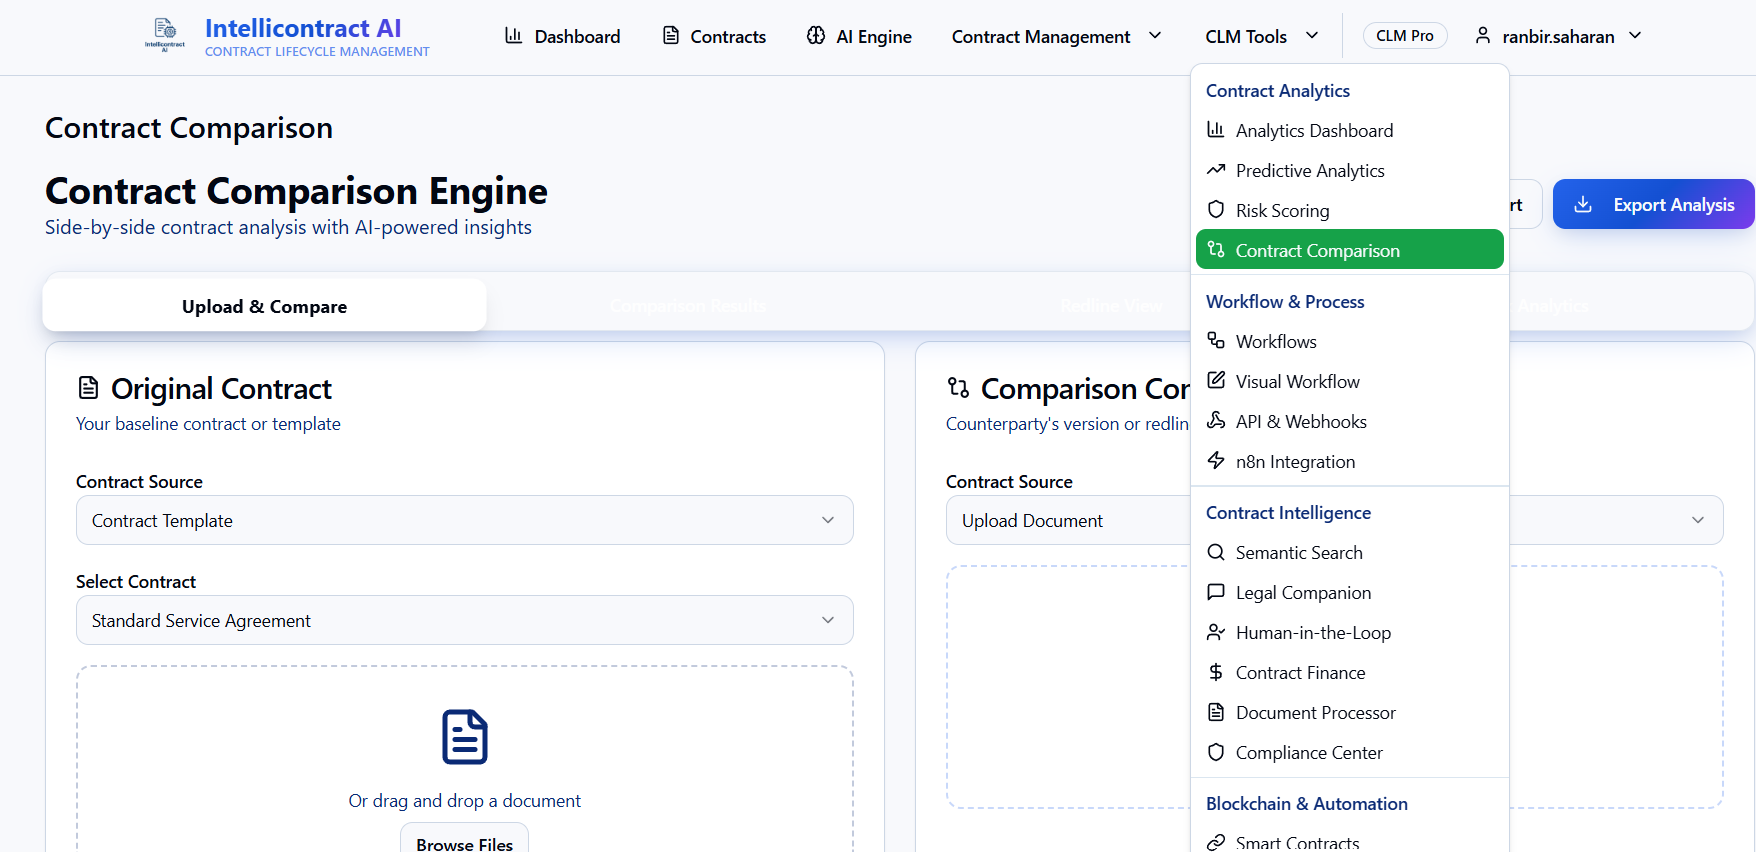Click the 'Blockchain & Automation' section header
This screenshot has width=1756, height=852.
tap(1307, 803)
